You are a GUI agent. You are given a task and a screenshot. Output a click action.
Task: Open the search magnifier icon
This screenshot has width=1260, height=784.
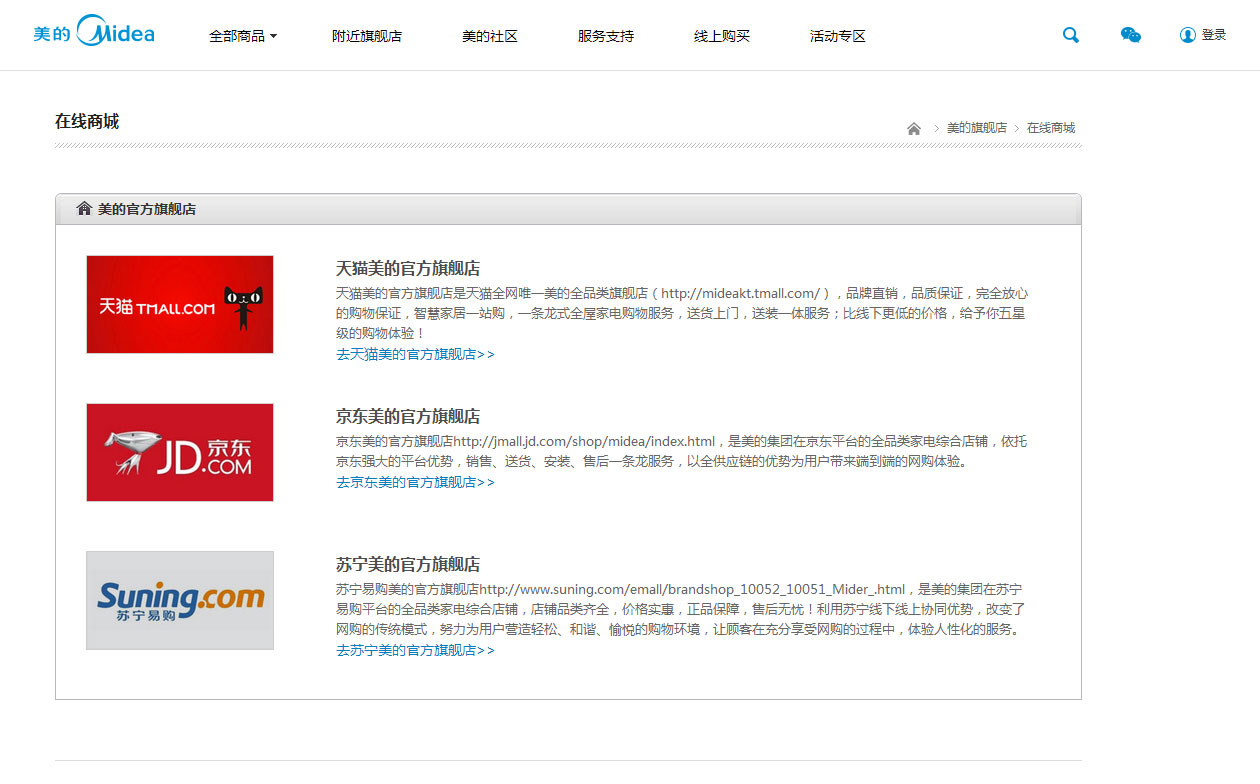pyautogui.click(x=1071, y=35)
